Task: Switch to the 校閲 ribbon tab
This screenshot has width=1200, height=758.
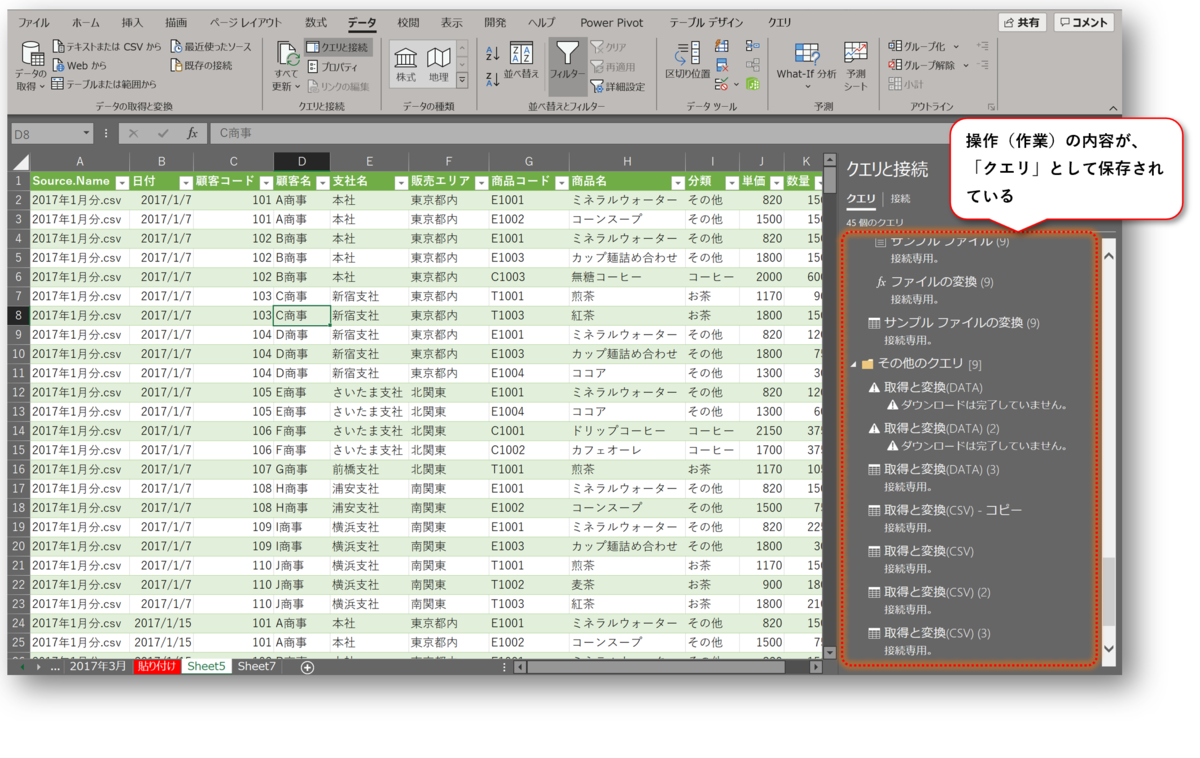Action: tap(409, 22)
